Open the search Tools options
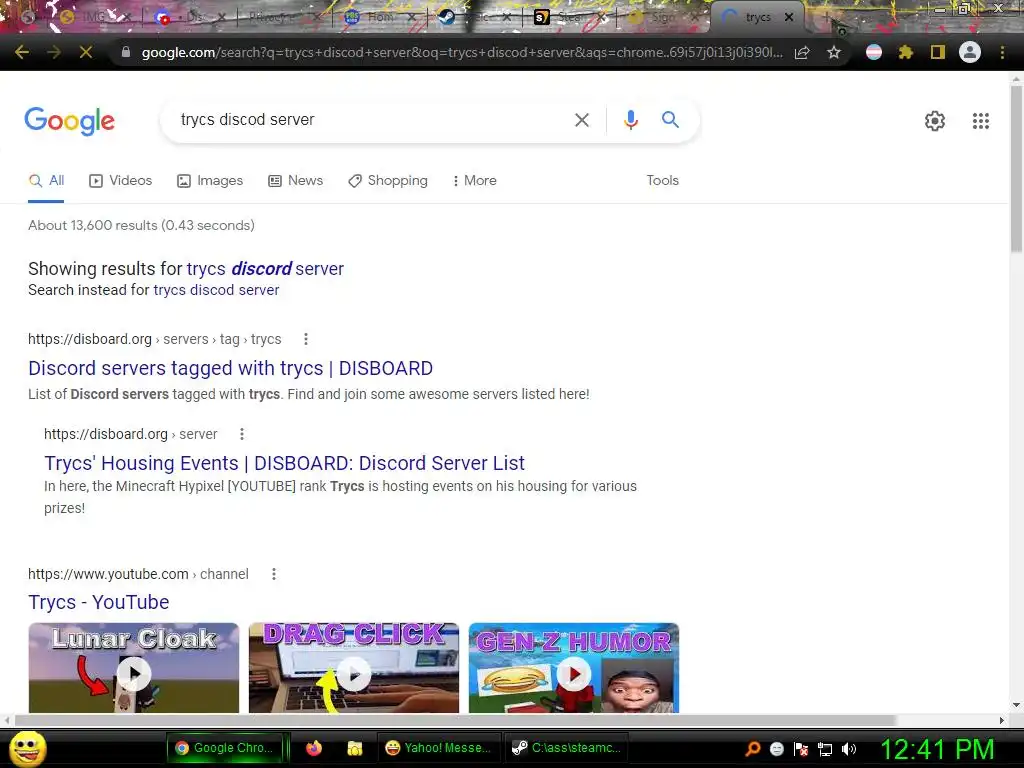This screenshot has height=768, width=1024. point(662,180)
